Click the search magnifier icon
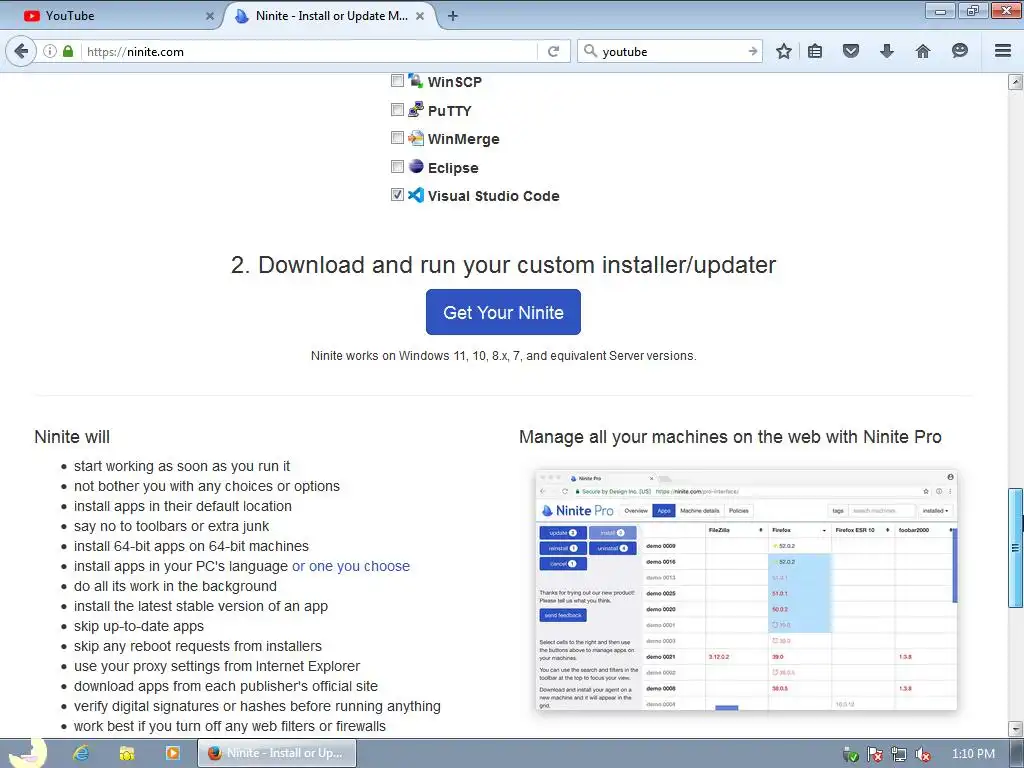This screenshot has height=768, width=1024. click(590, 51)
